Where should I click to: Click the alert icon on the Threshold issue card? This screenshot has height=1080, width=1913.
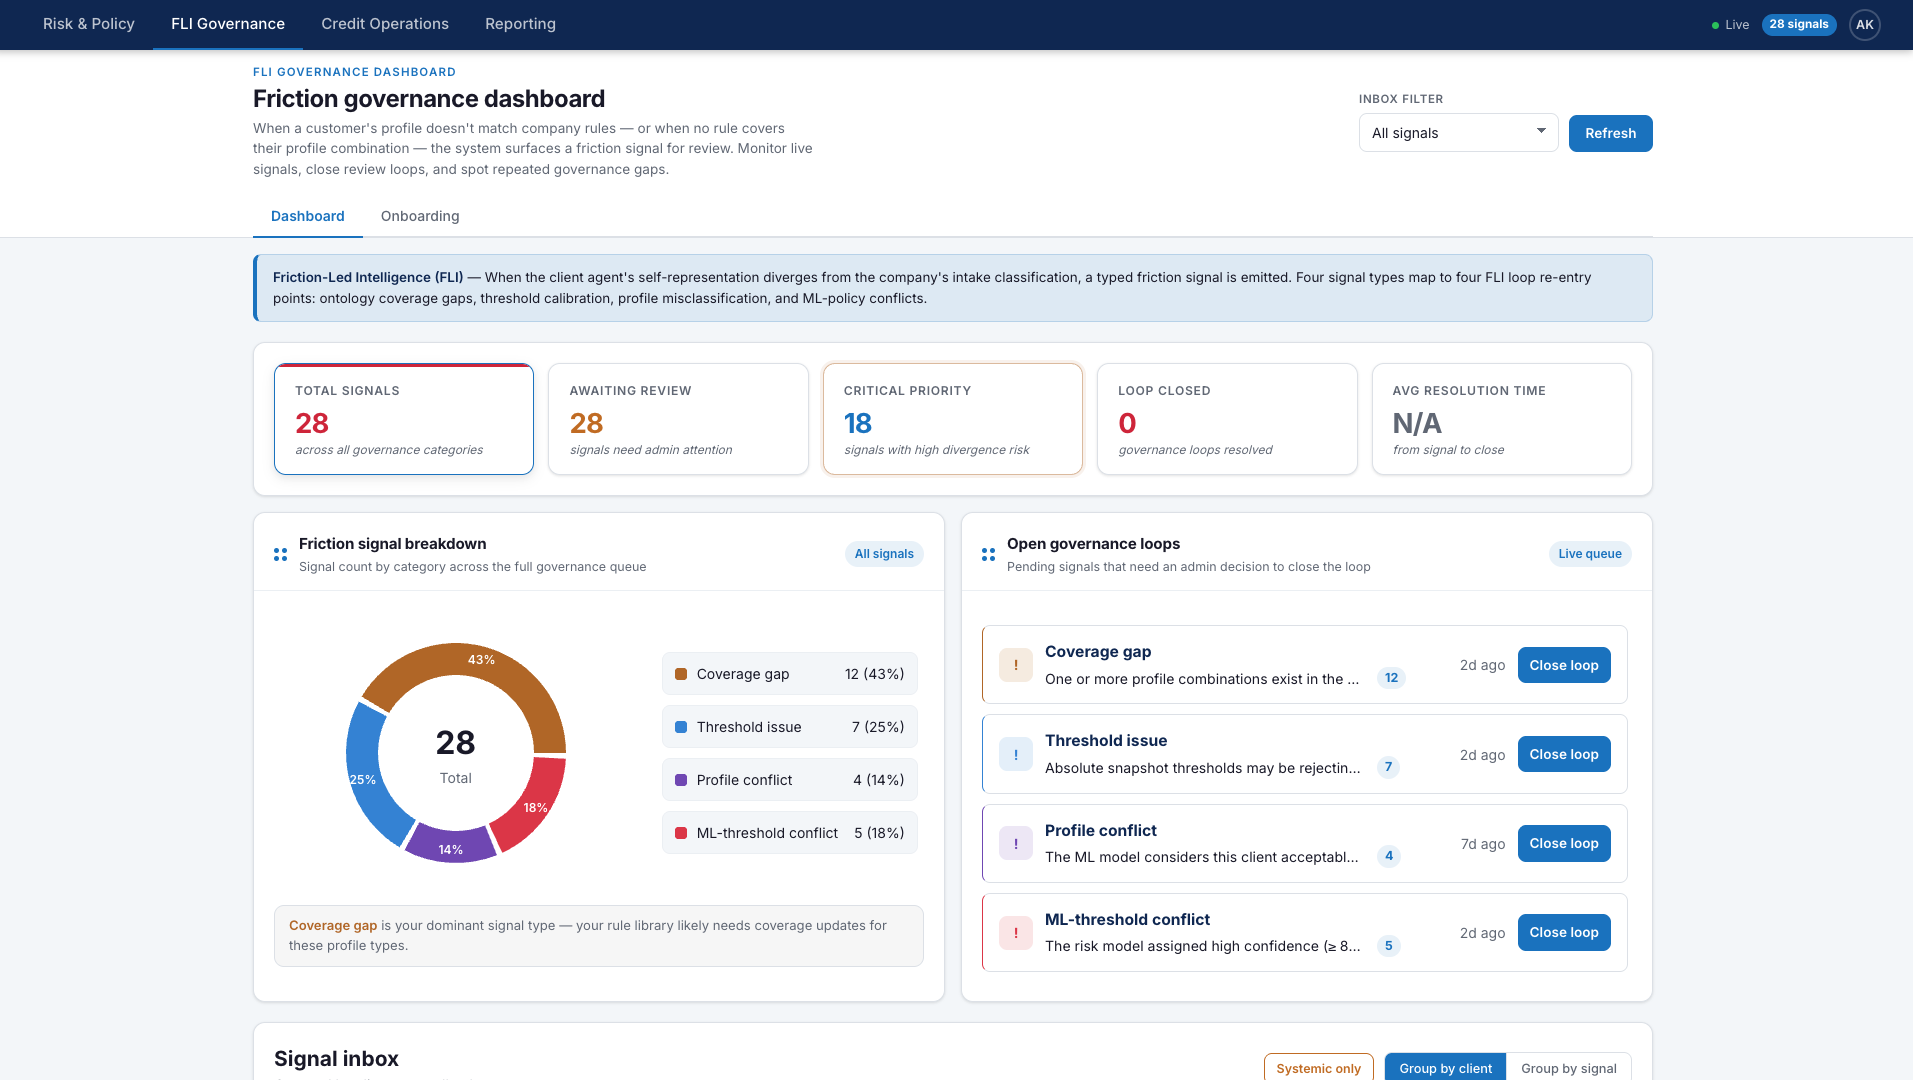pos(1016,754)
